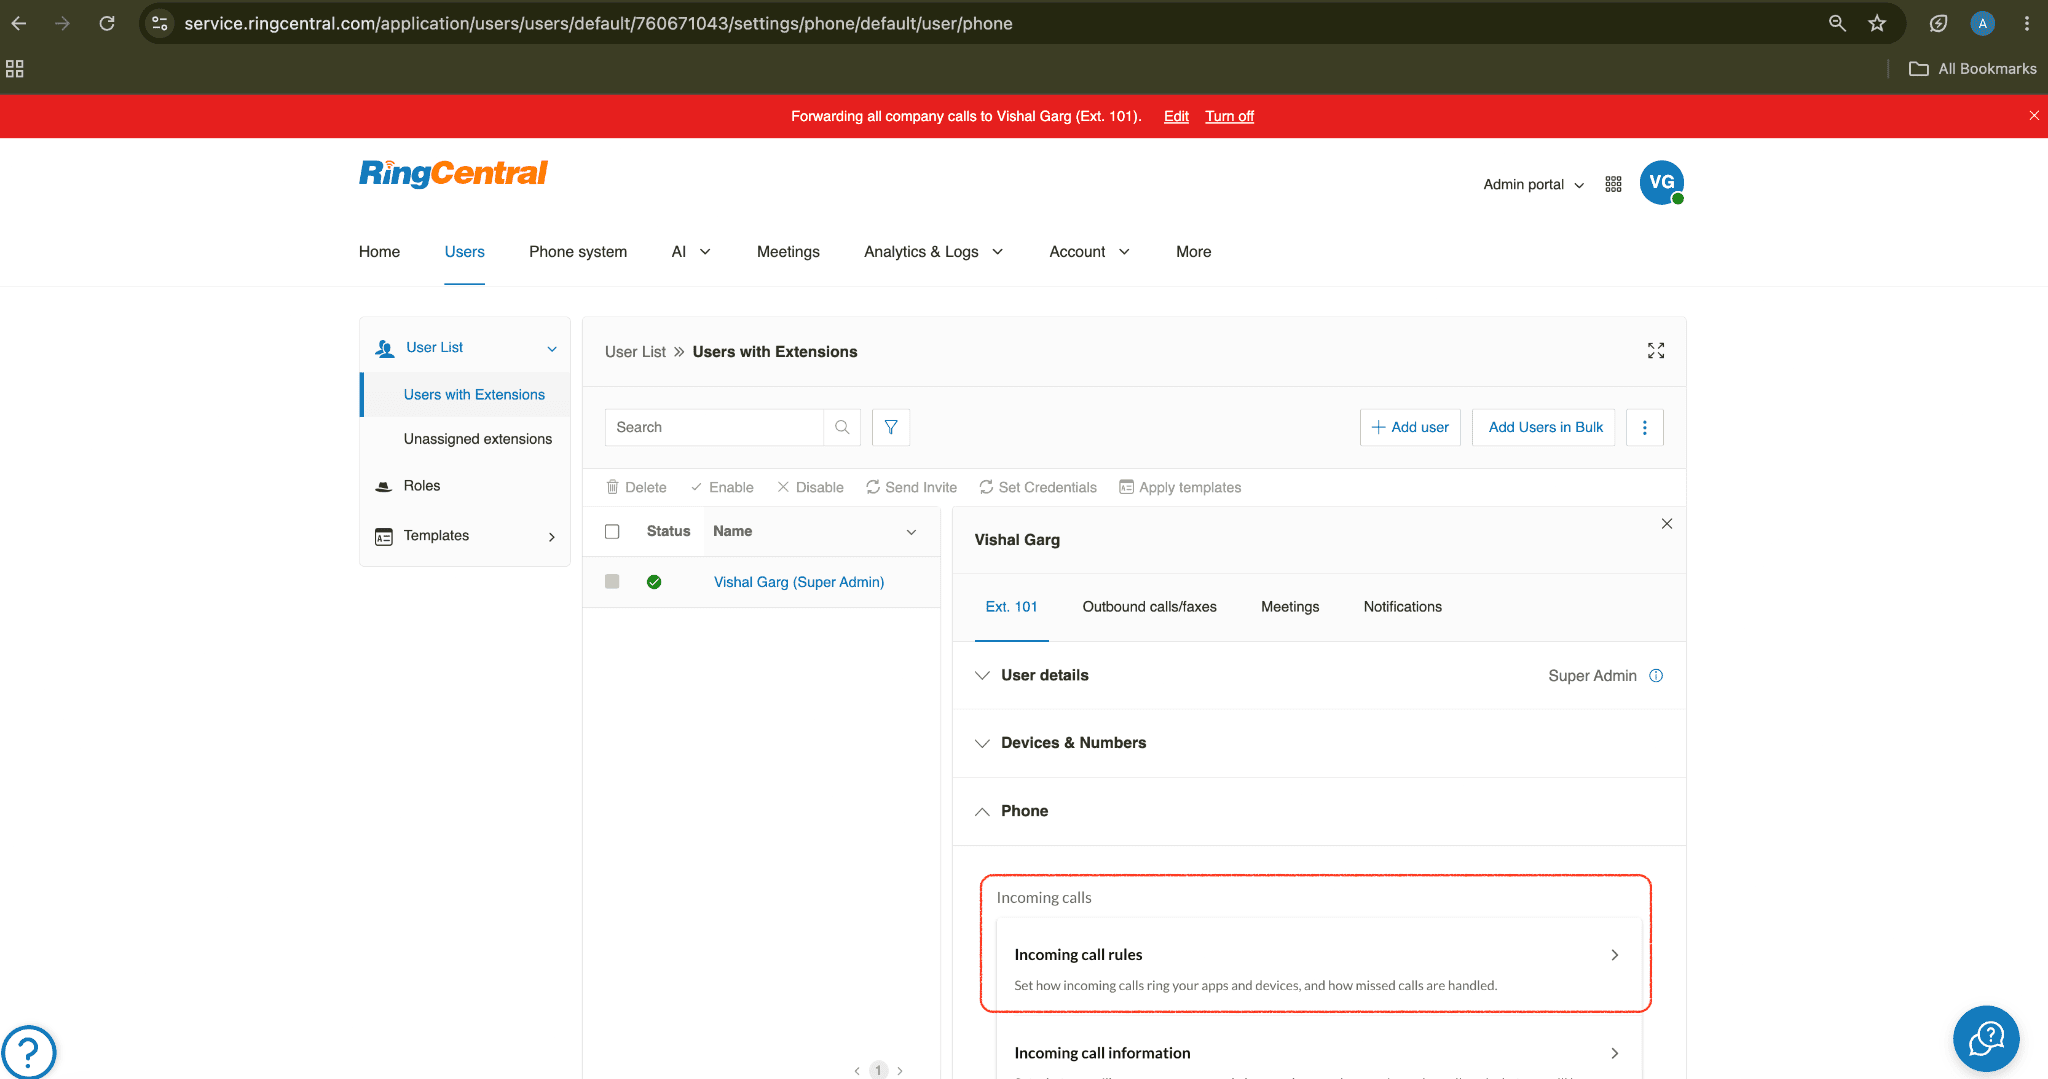
Task: Click the Super Admin info icon
Action: (1656, 676)
